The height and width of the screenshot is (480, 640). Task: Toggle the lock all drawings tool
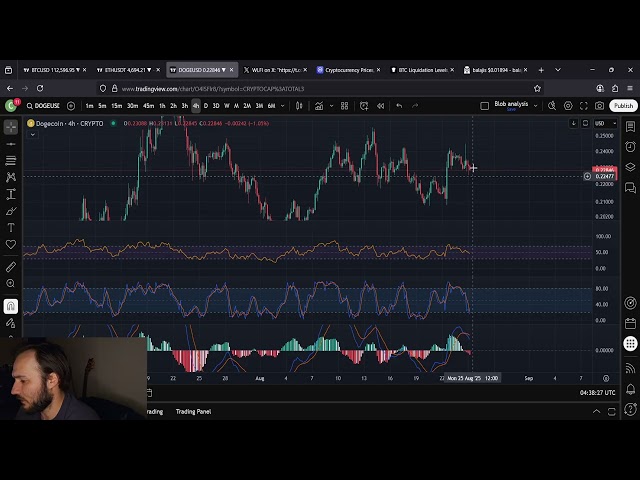click(11, 323)
